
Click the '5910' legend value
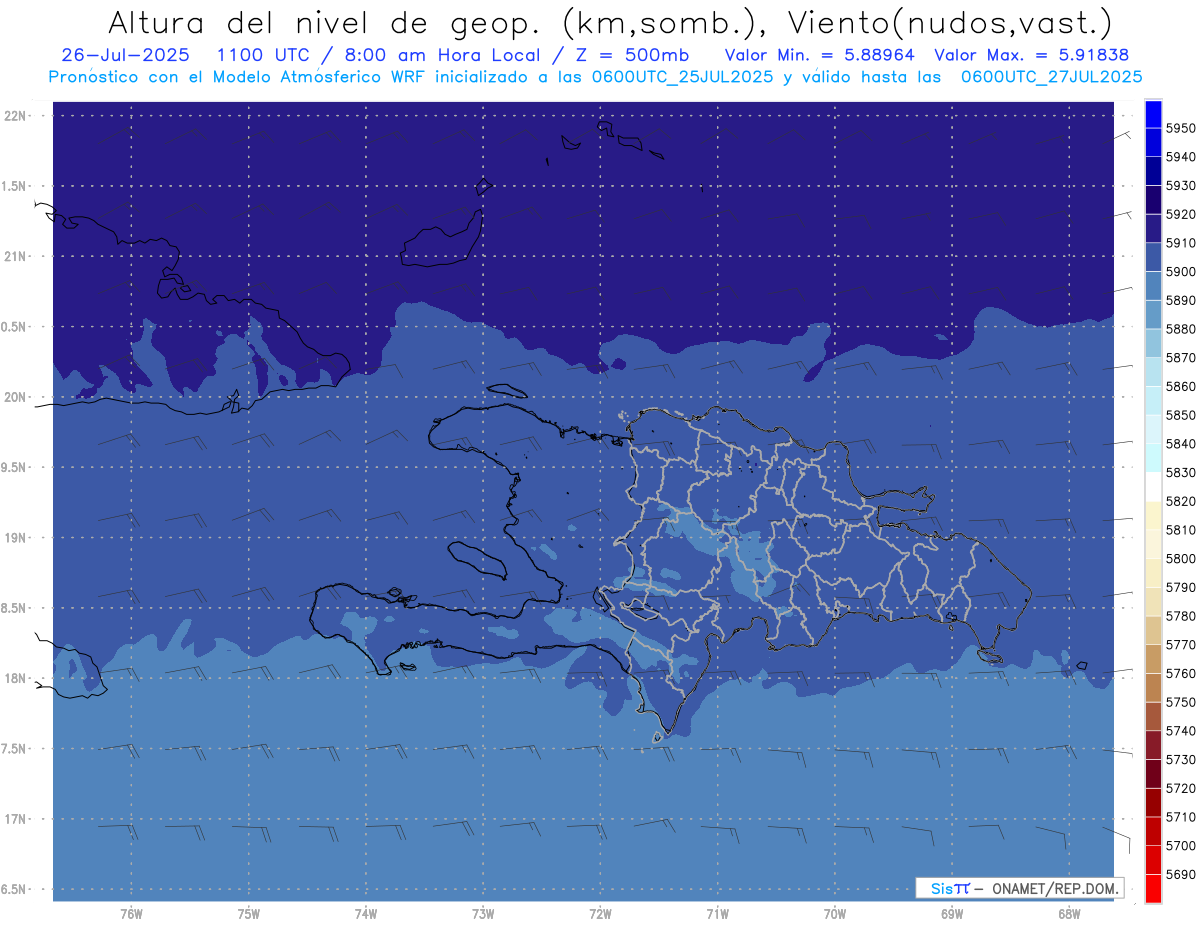[x=1181, y=243]
